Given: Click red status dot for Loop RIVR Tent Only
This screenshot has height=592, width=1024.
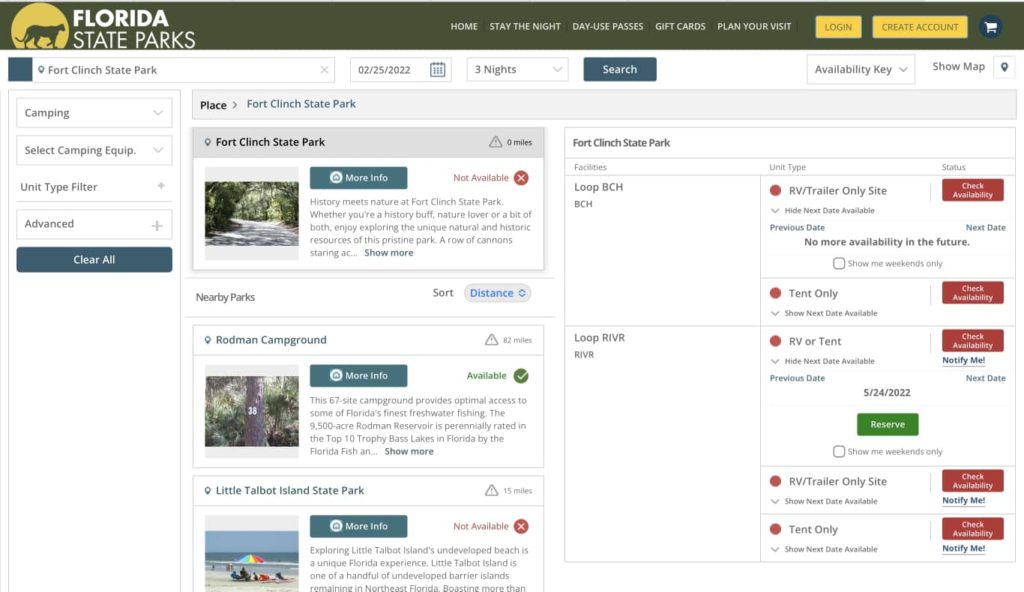Looking at the screenshot, I should tap(775, 529).
